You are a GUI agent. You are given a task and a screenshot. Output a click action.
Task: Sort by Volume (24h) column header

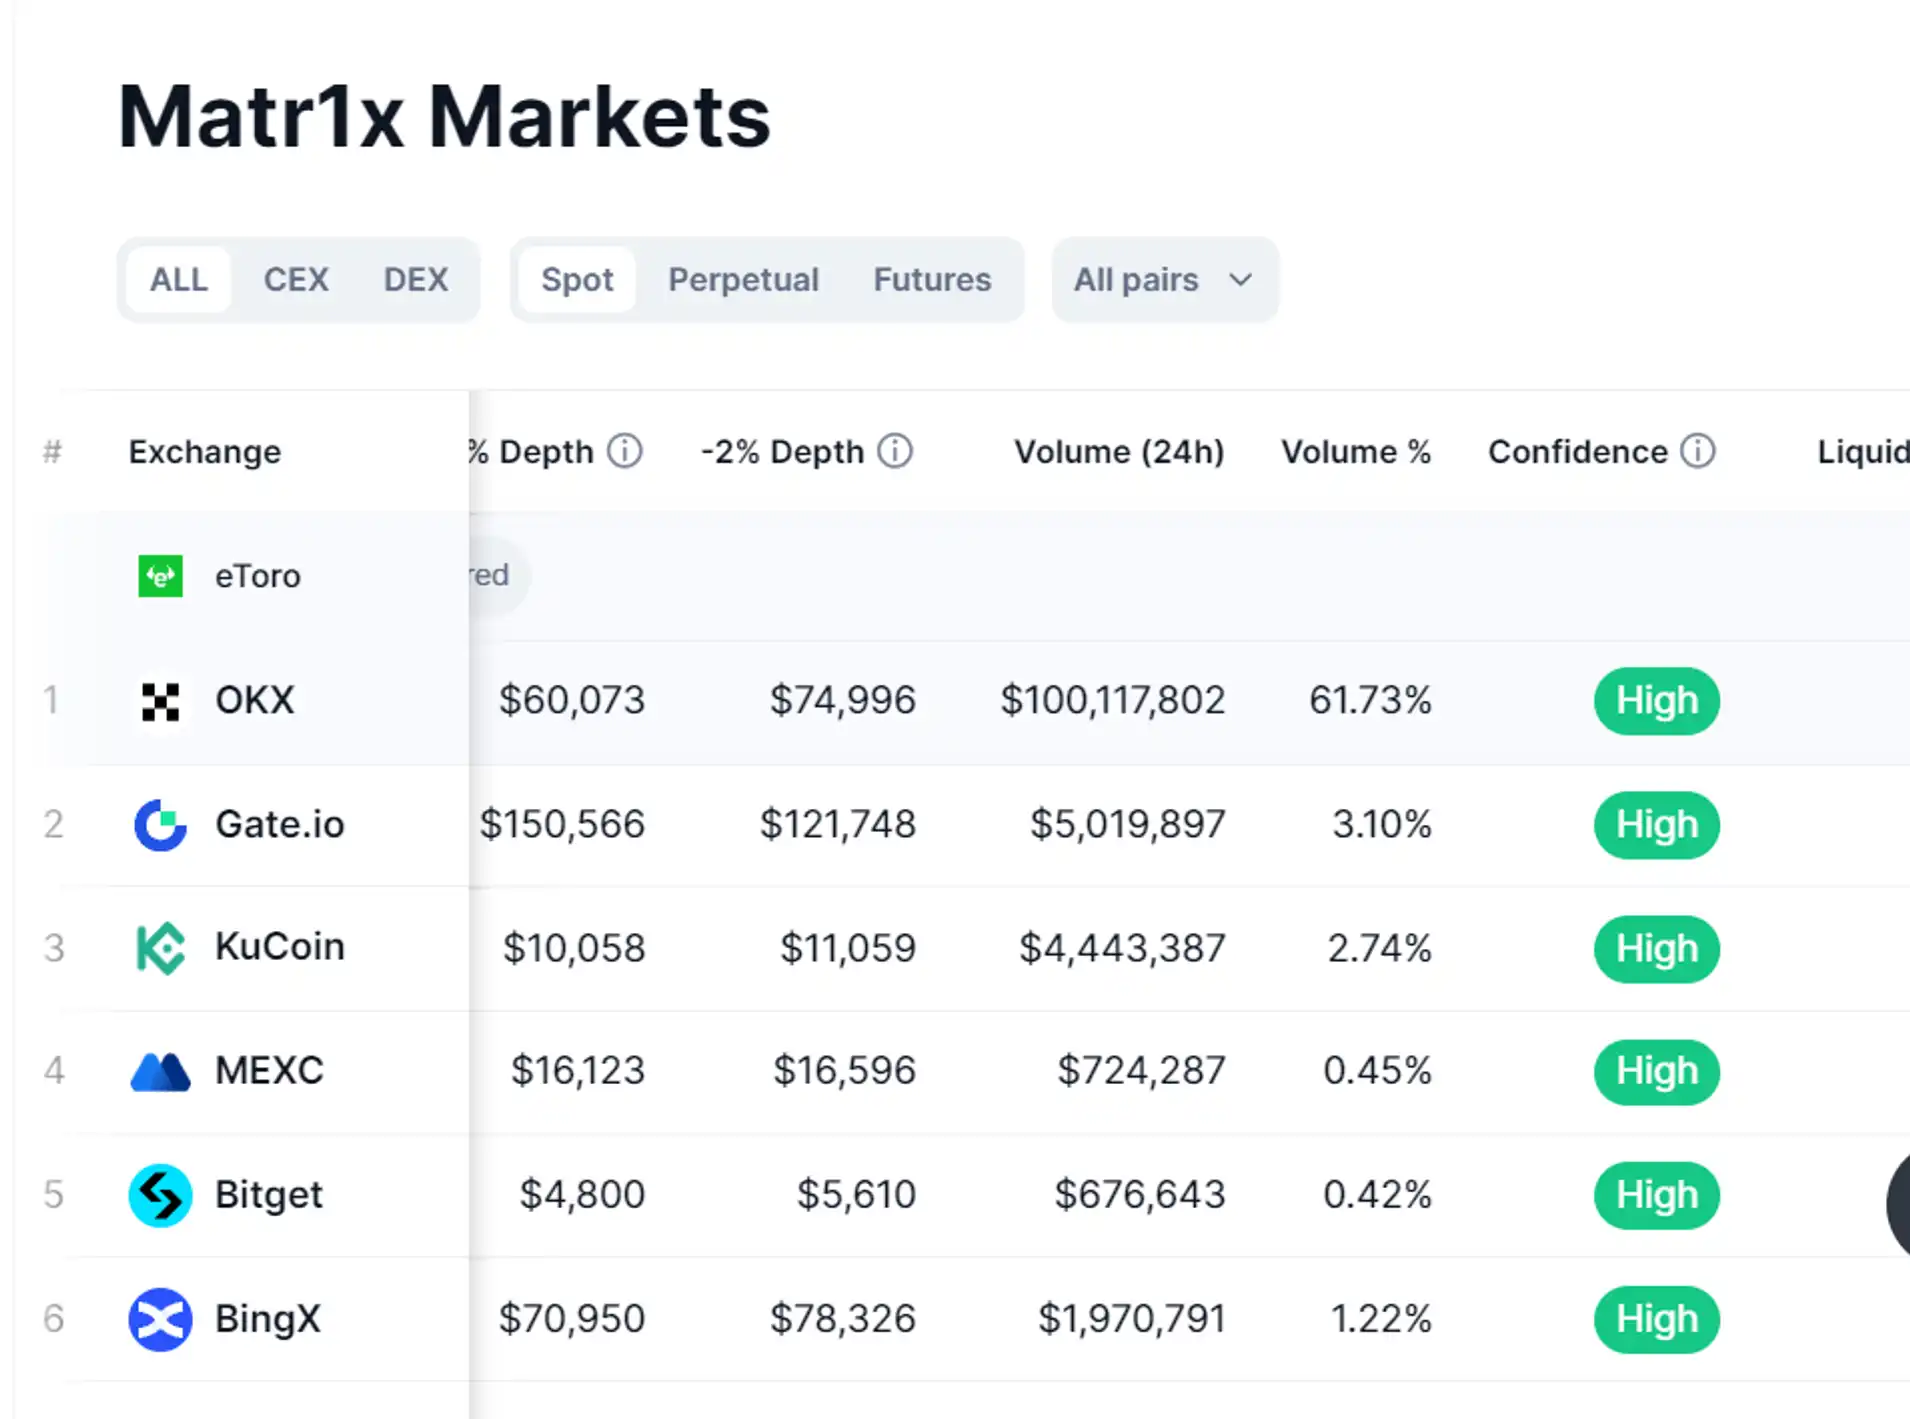[x=1119, y=452]
